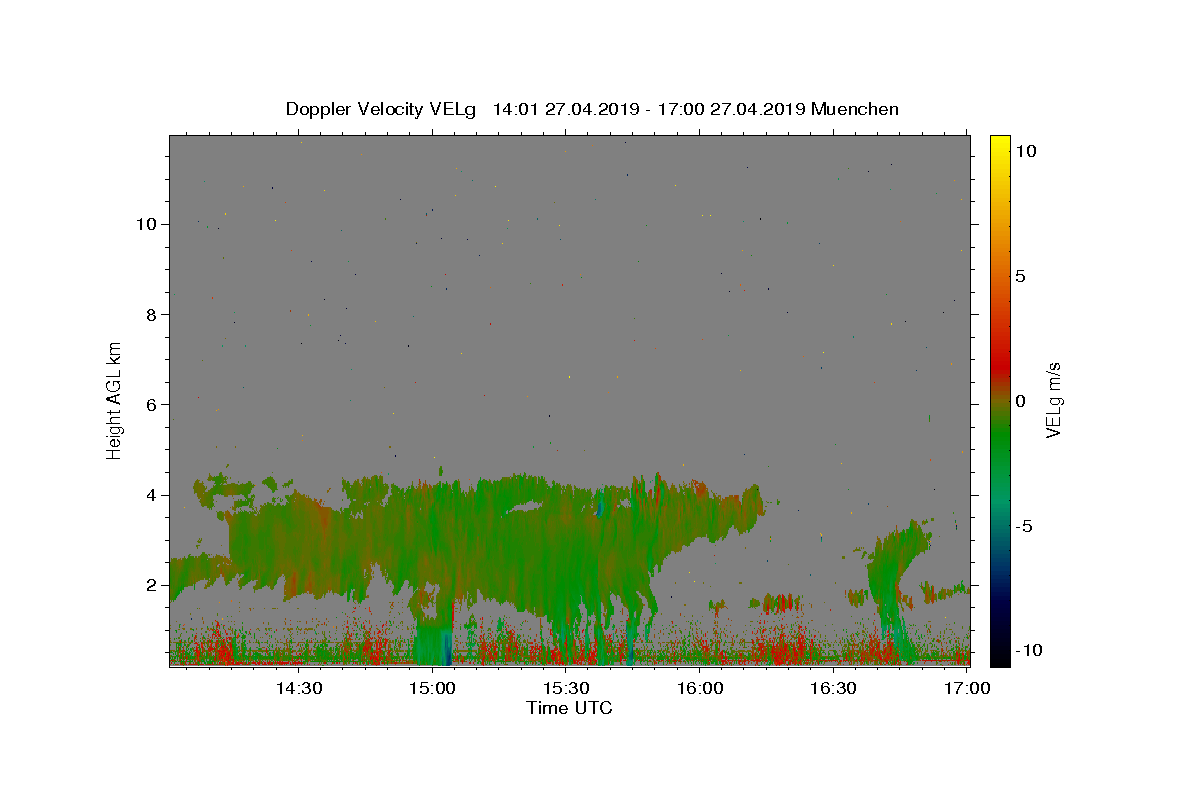
Task: Click the '14:30' time tick label
Action: click(x=298, y=688)
